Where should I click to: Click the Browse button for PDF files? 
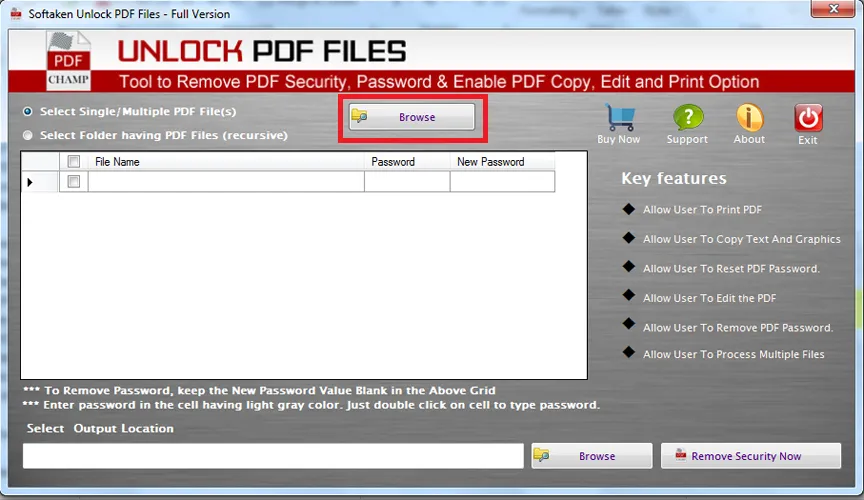(x=412, y=117)
